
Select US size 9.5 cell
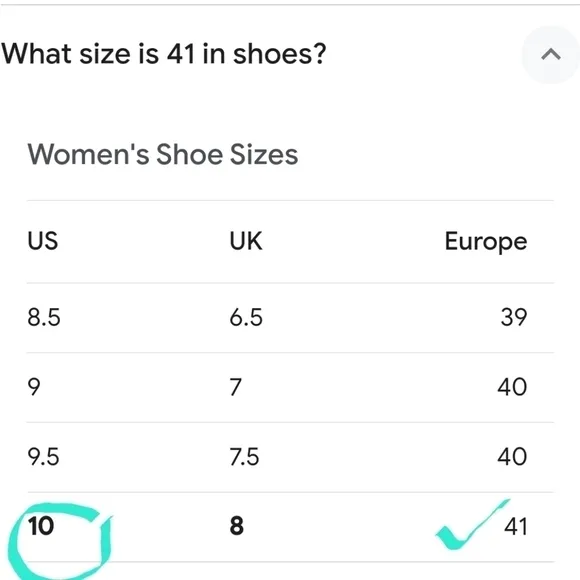click(x=43, y=457)
